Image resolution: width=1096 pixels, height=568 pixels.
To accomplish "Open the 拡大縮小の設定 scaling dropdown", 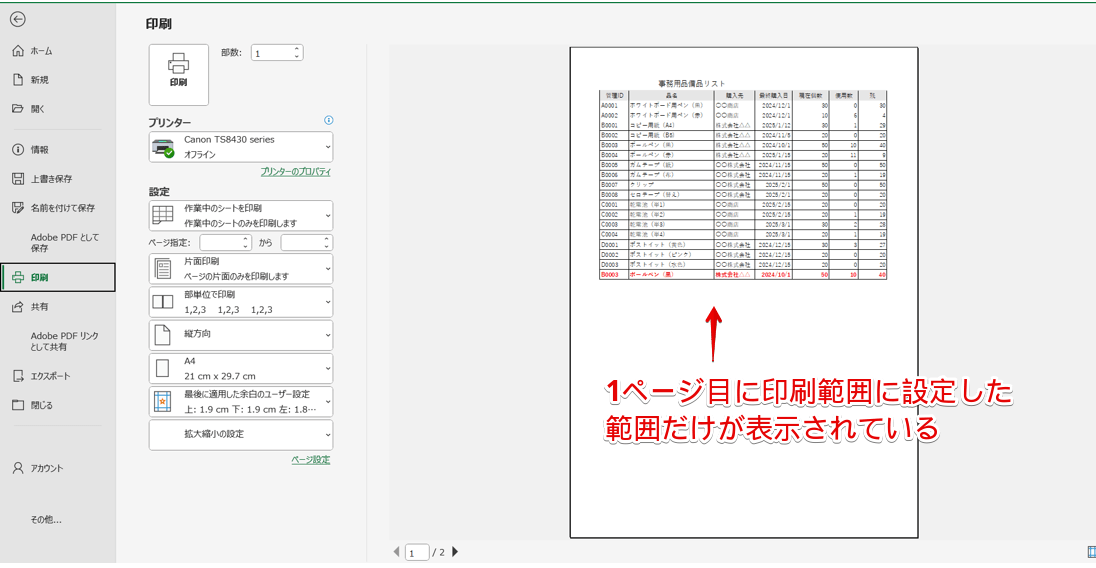I will [x=240, y=435].
